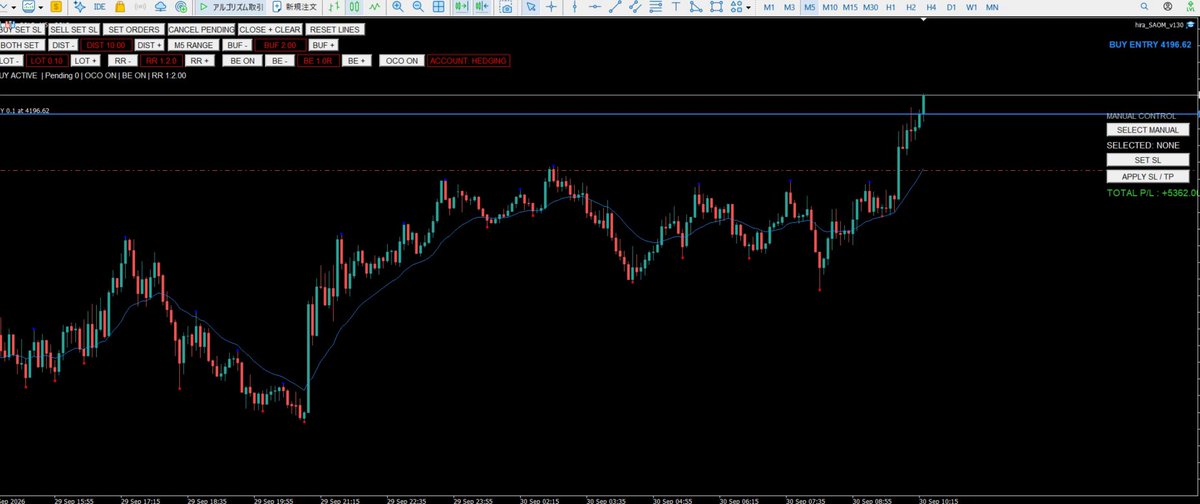Zoom in with magnifier plus icon

[x=398, y=6]
